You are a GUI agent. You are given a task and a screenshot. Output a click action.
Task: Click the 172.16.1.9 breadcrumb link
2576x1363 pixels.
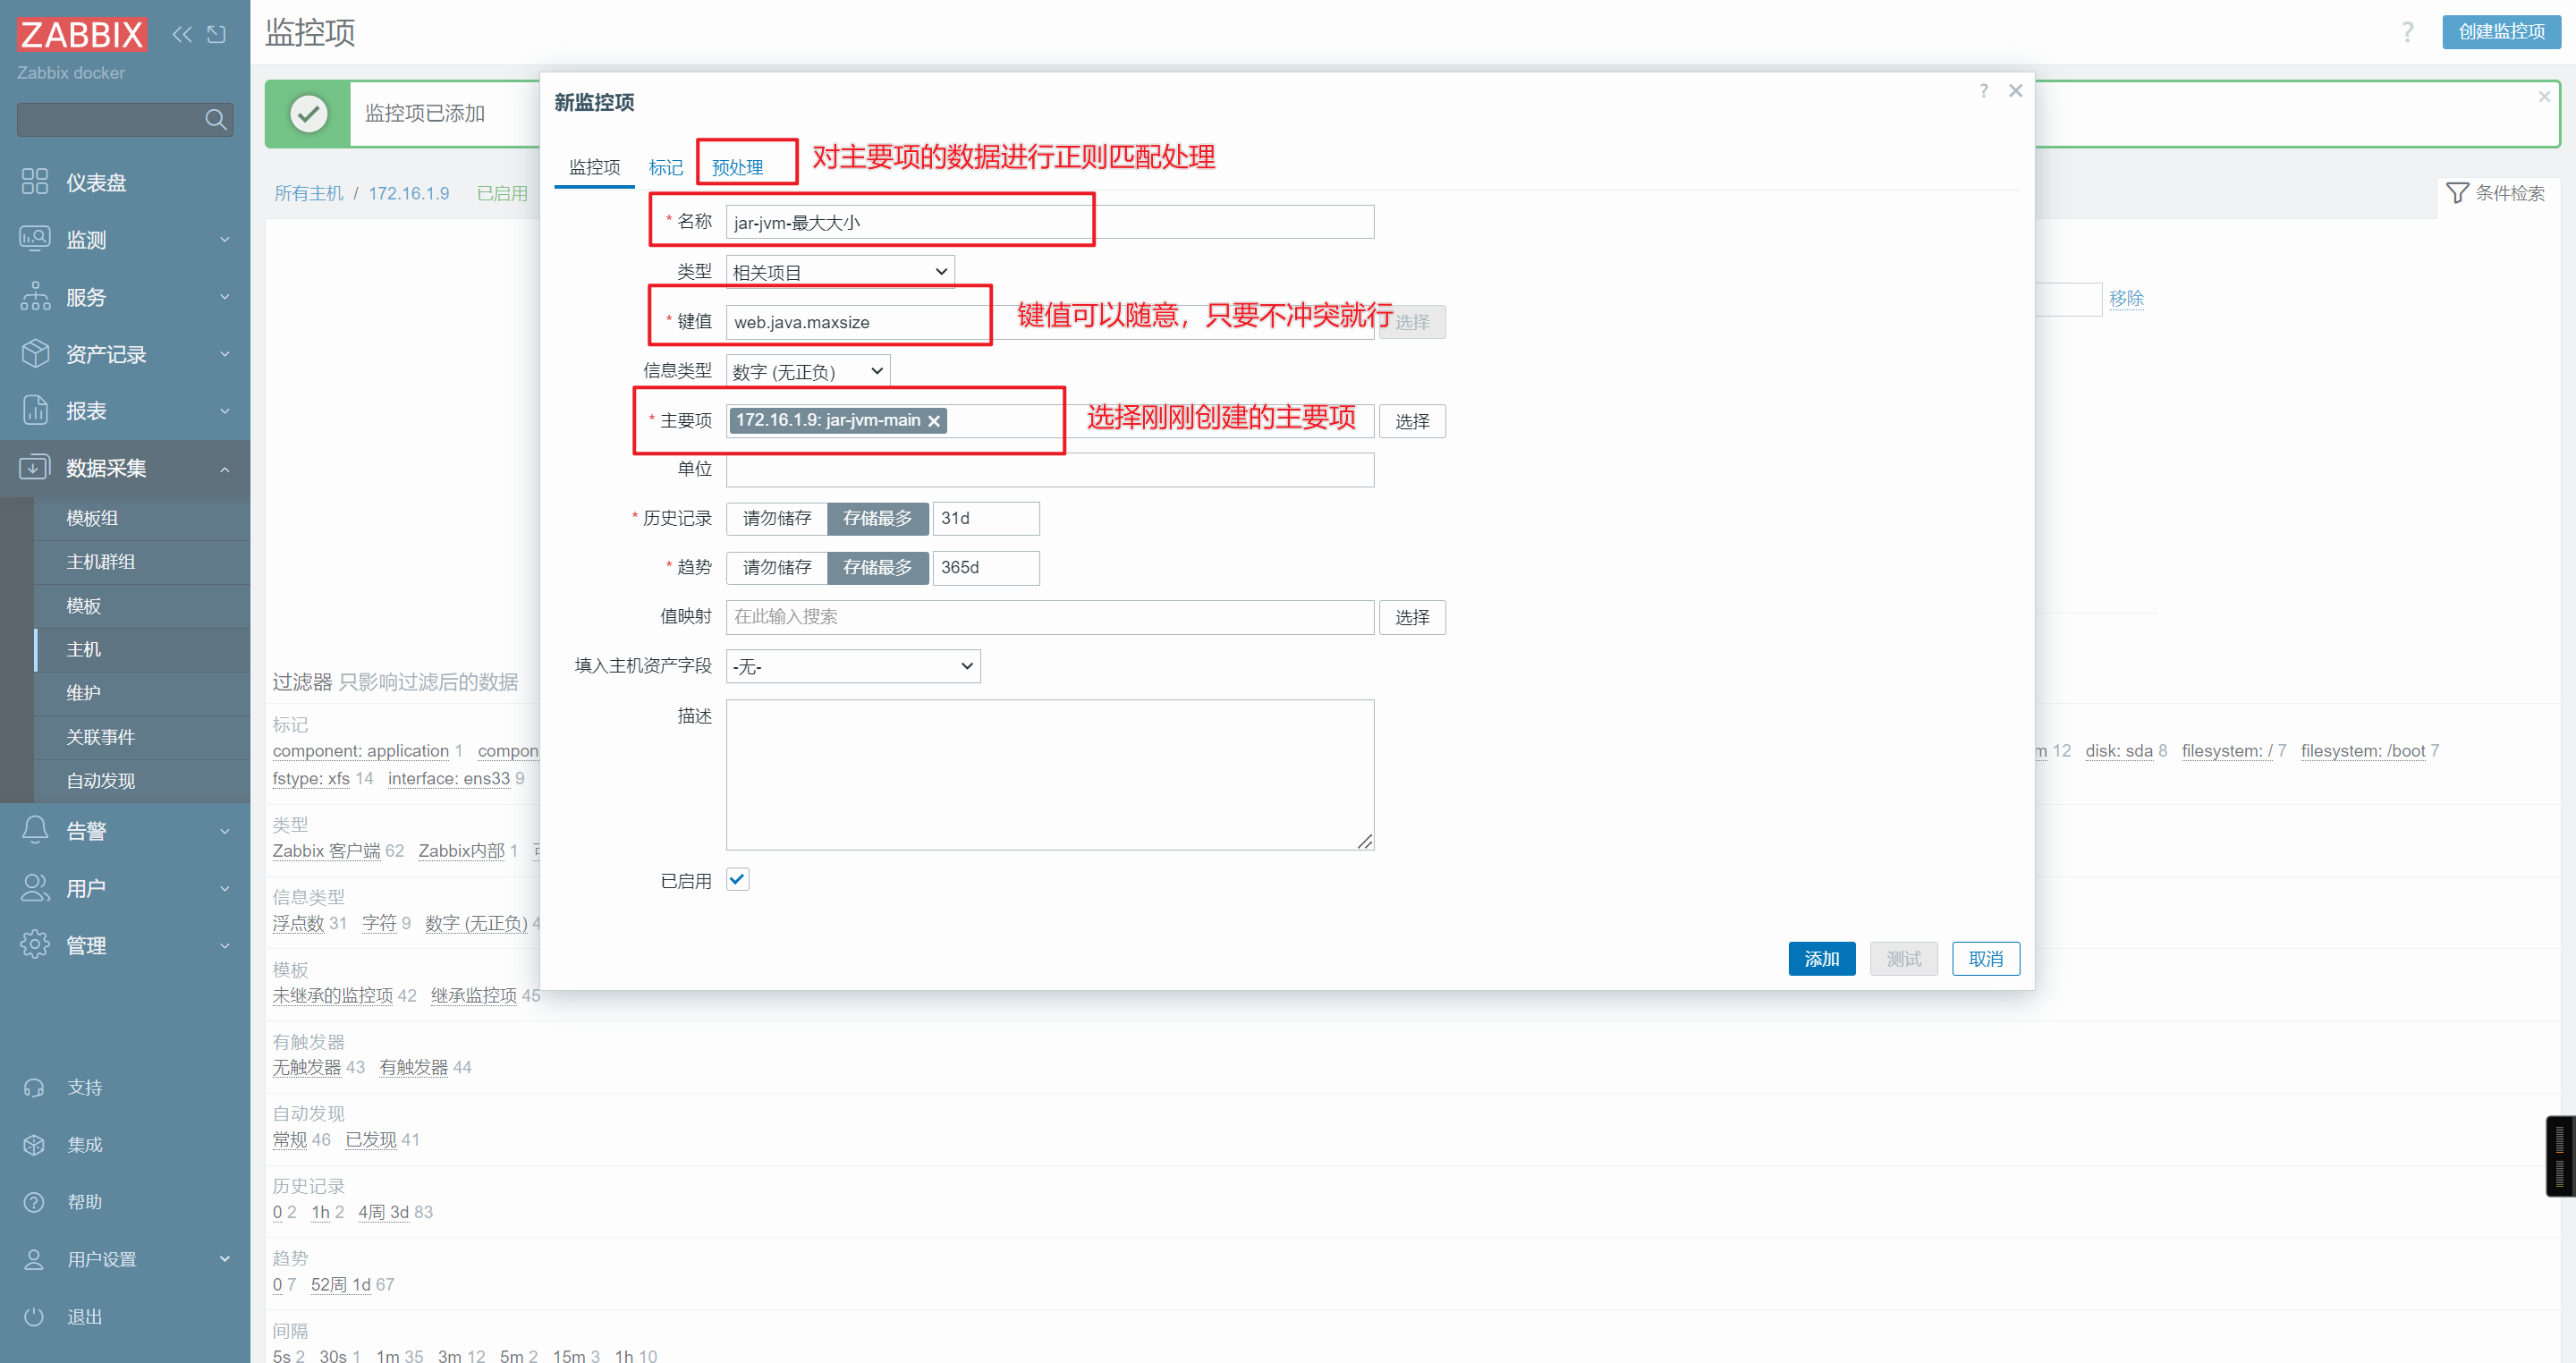pos(408,193)
